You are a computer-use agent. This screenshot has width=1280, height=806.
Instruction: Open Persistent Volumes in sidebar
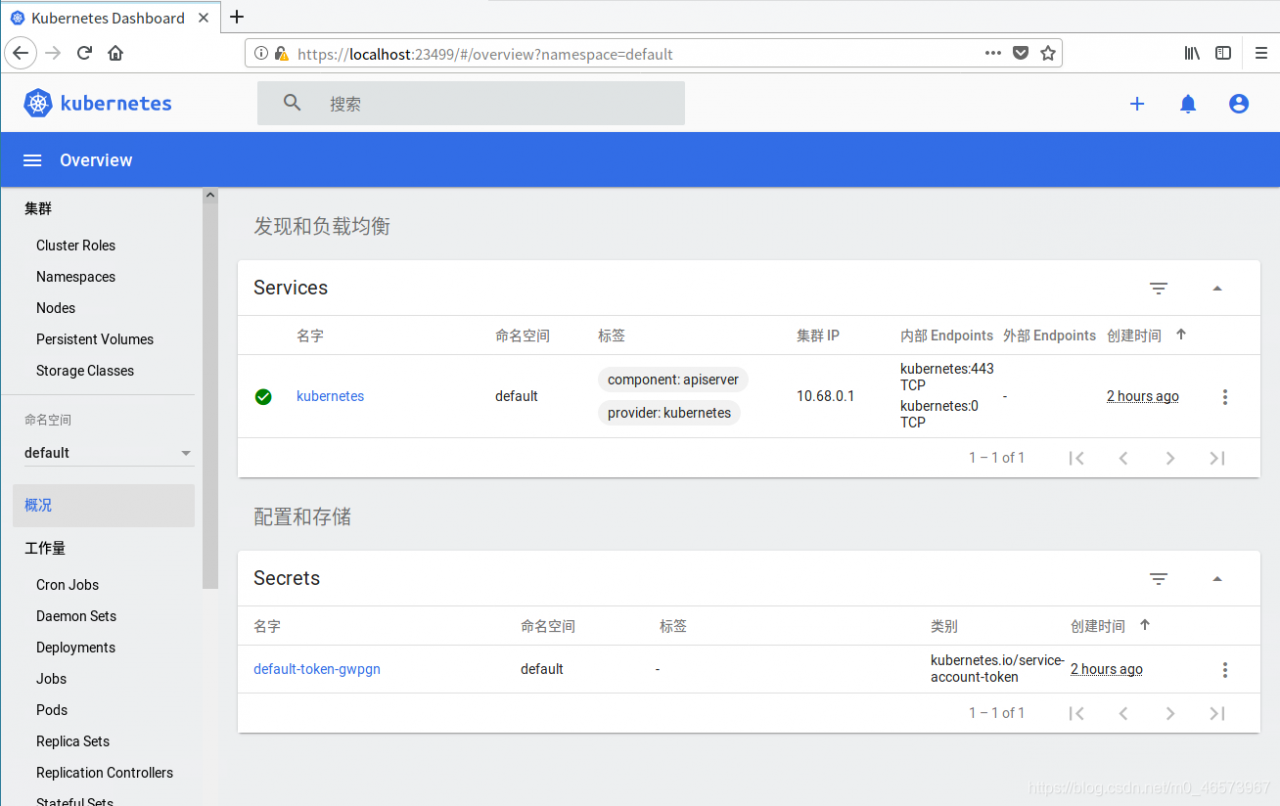point(95,339)
